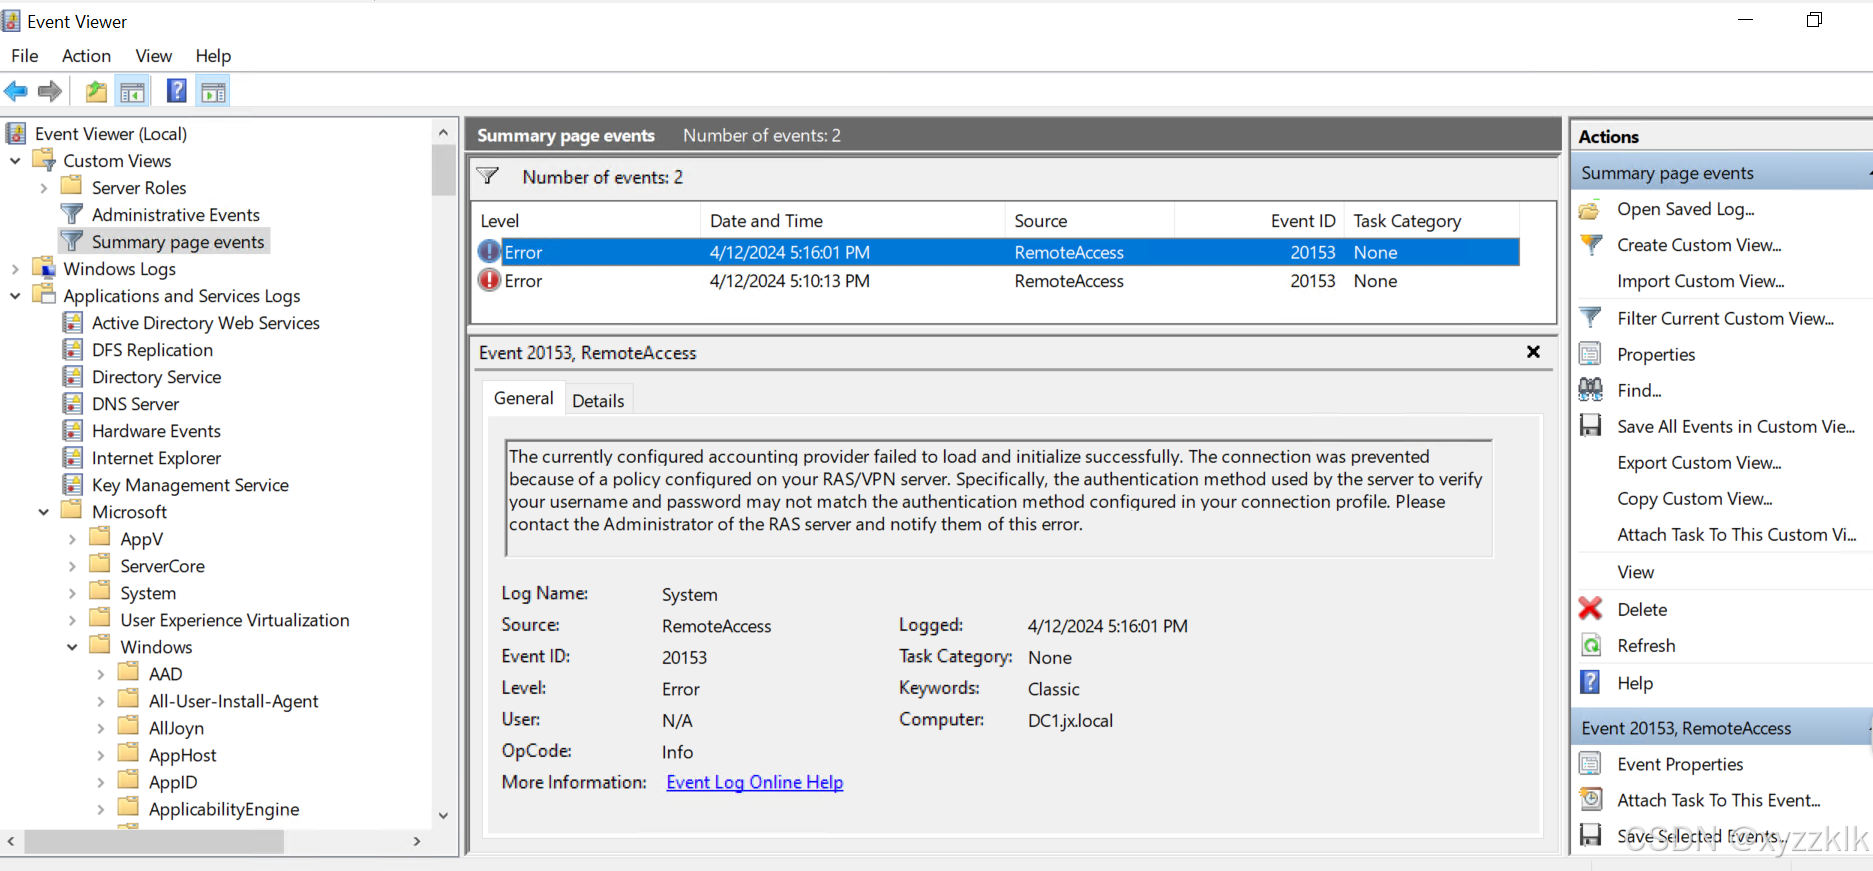Viewport: 1873px width, 871px height.
Task: Expand the Server Roles node
Action: click(x=43, y=187)
